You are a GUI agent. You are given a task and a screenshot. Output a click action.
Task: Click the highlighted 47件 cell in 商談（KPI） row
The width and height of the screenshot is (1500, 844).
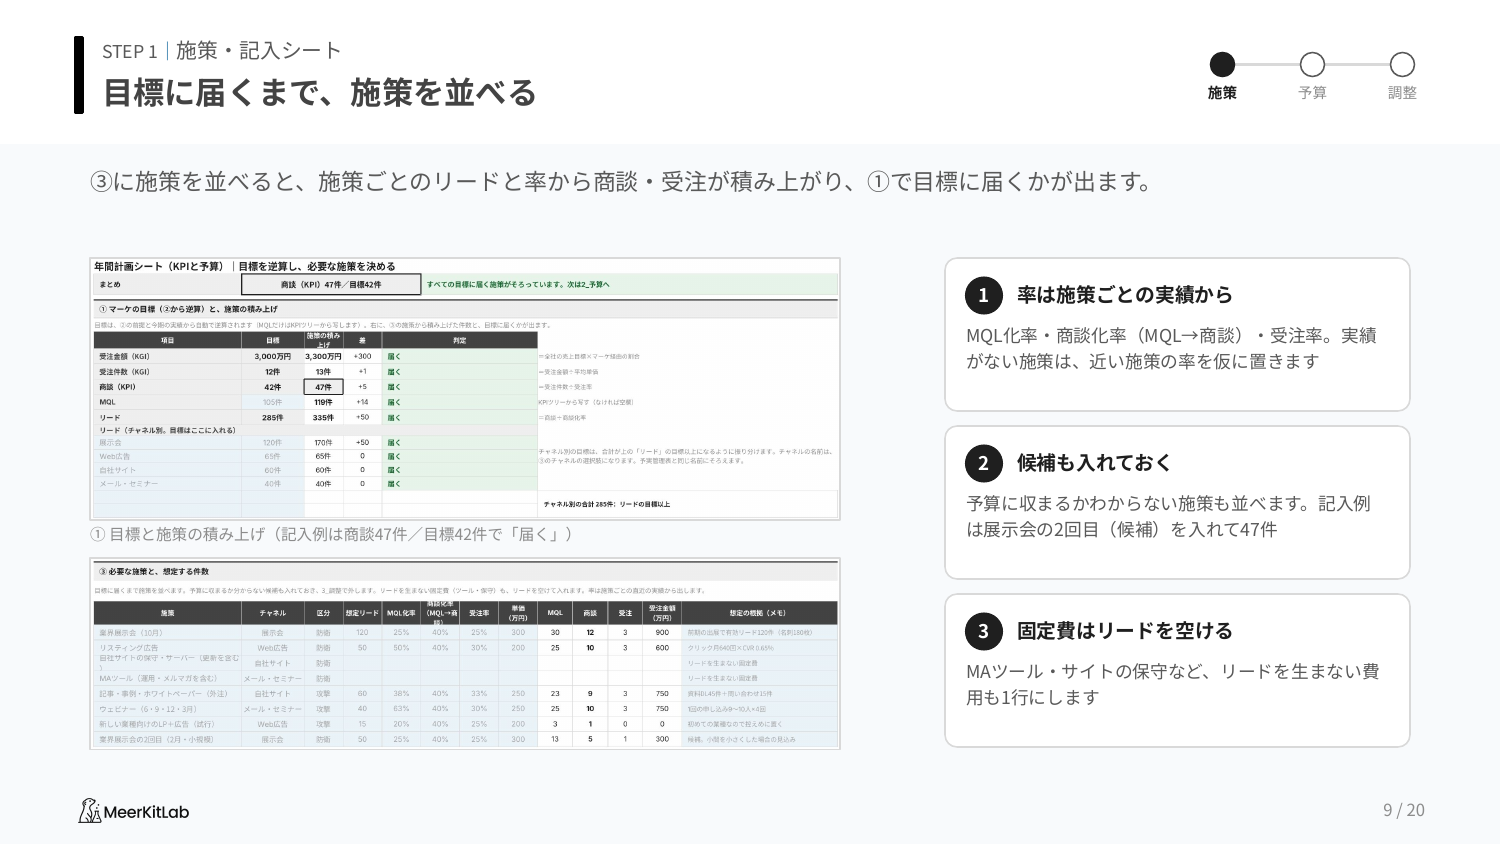pyautogui.click(x=323, y=387)
